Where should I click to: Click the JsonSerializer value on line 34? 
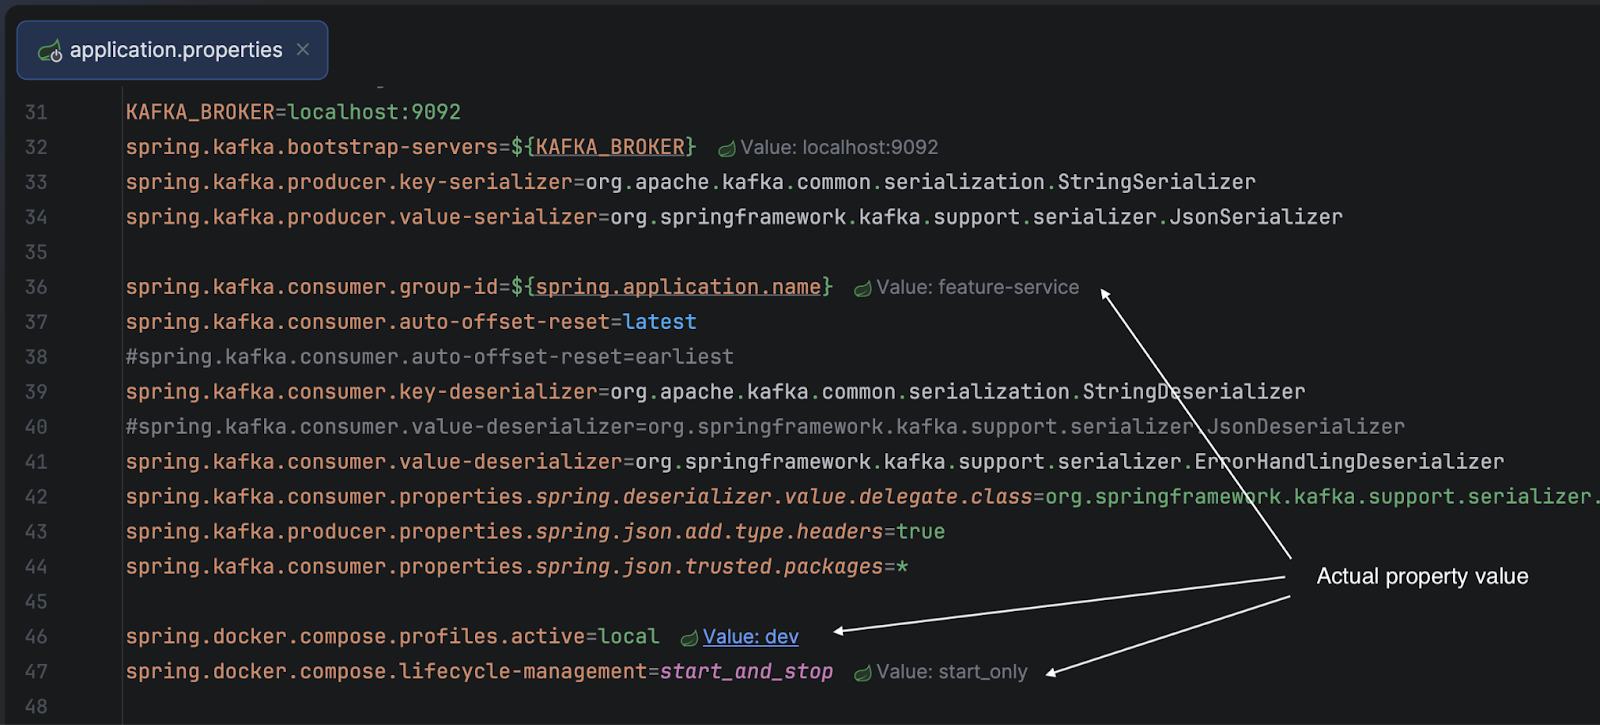(1256, 217)
